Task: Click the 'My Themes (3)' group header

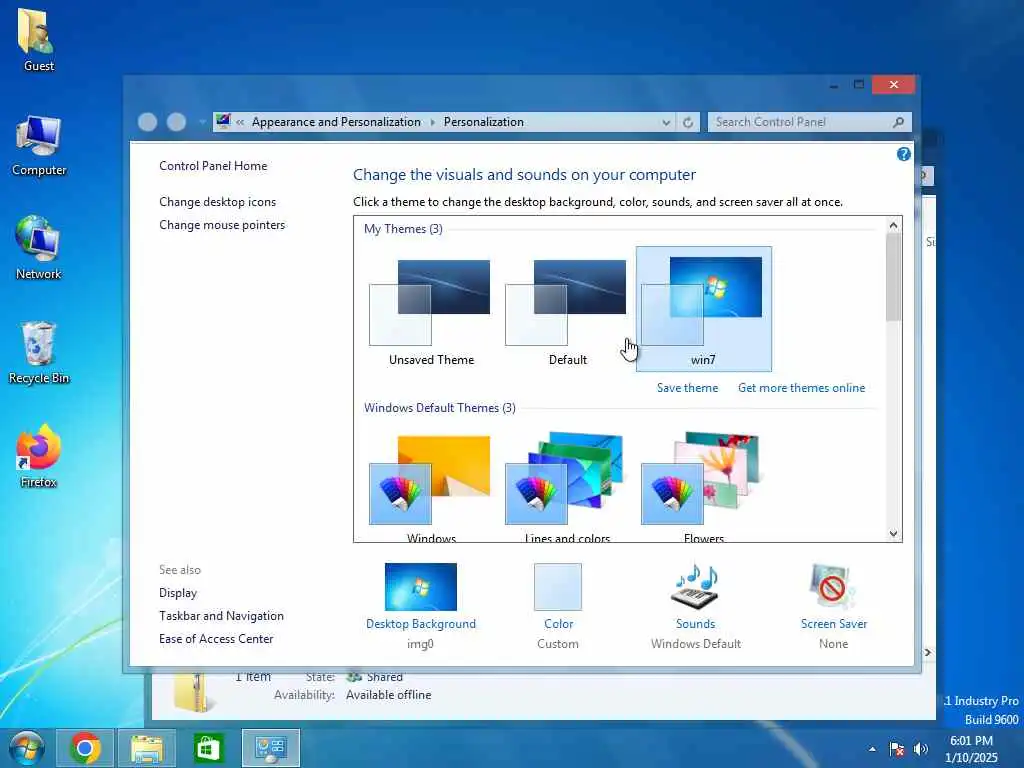Action: [x=403, y=229]
